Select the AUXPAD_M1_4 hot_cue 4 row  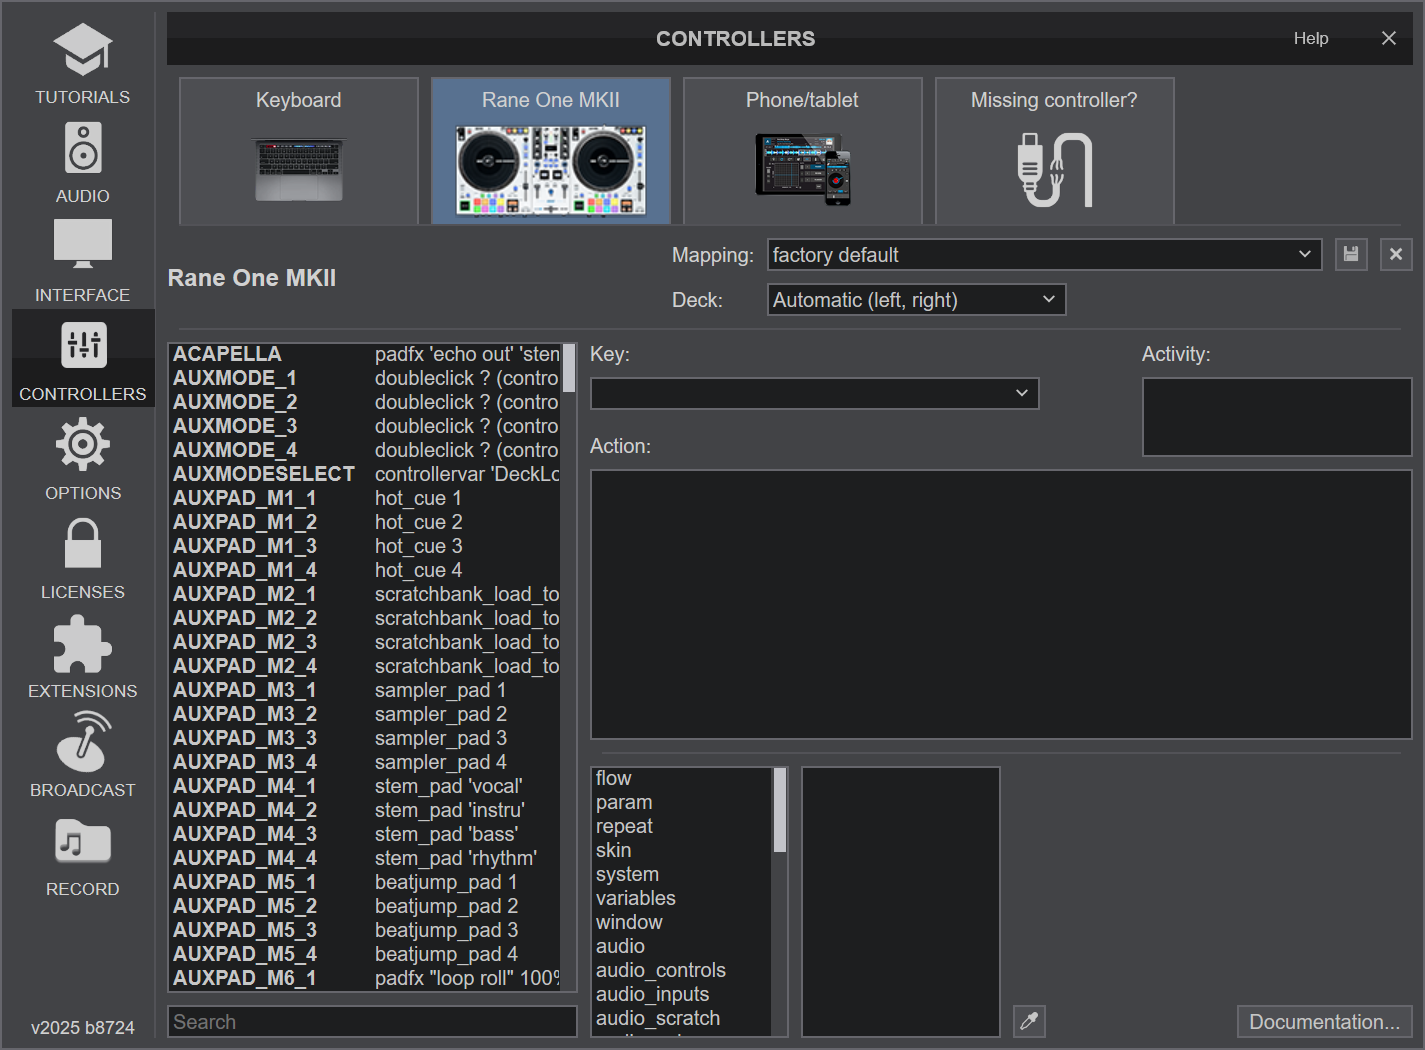point(366,570)
